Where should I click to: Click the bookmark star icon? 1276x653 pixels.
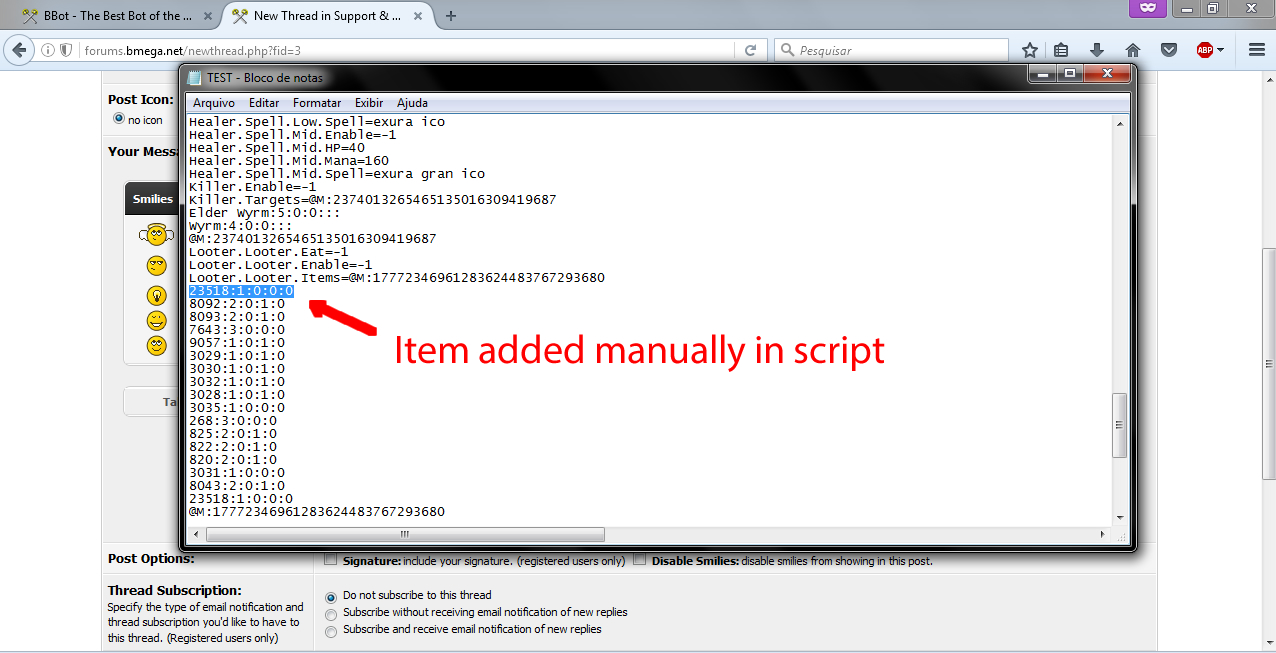tap(1030, 50)
